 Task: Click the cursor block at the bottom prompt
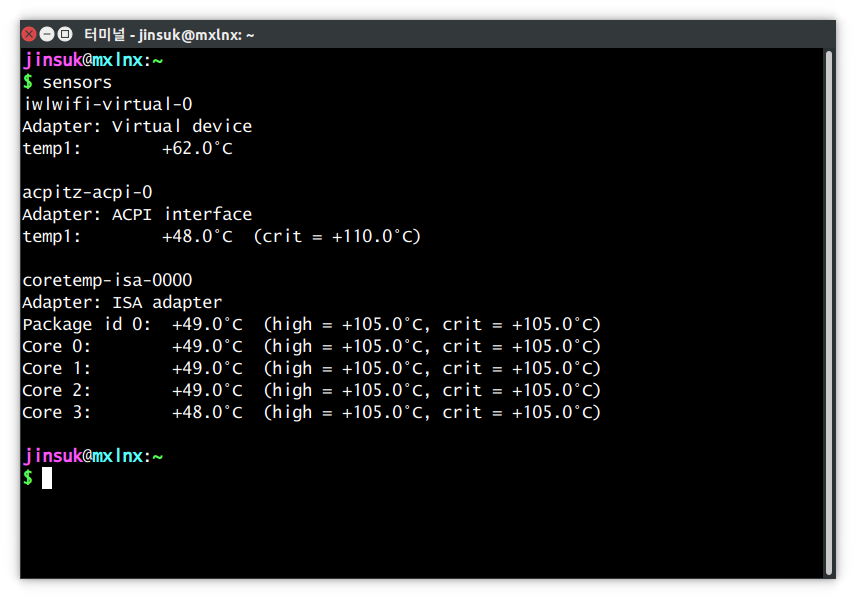(47, 478)
